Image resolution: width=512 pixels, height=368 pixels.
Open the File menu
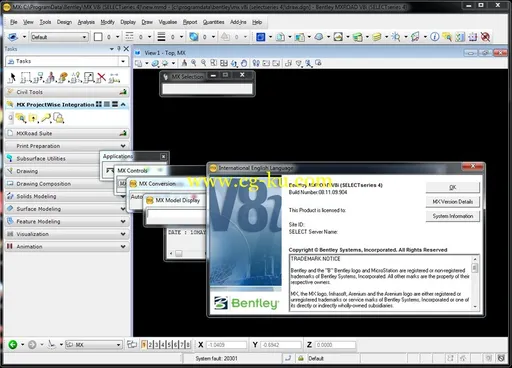[14, 22]
